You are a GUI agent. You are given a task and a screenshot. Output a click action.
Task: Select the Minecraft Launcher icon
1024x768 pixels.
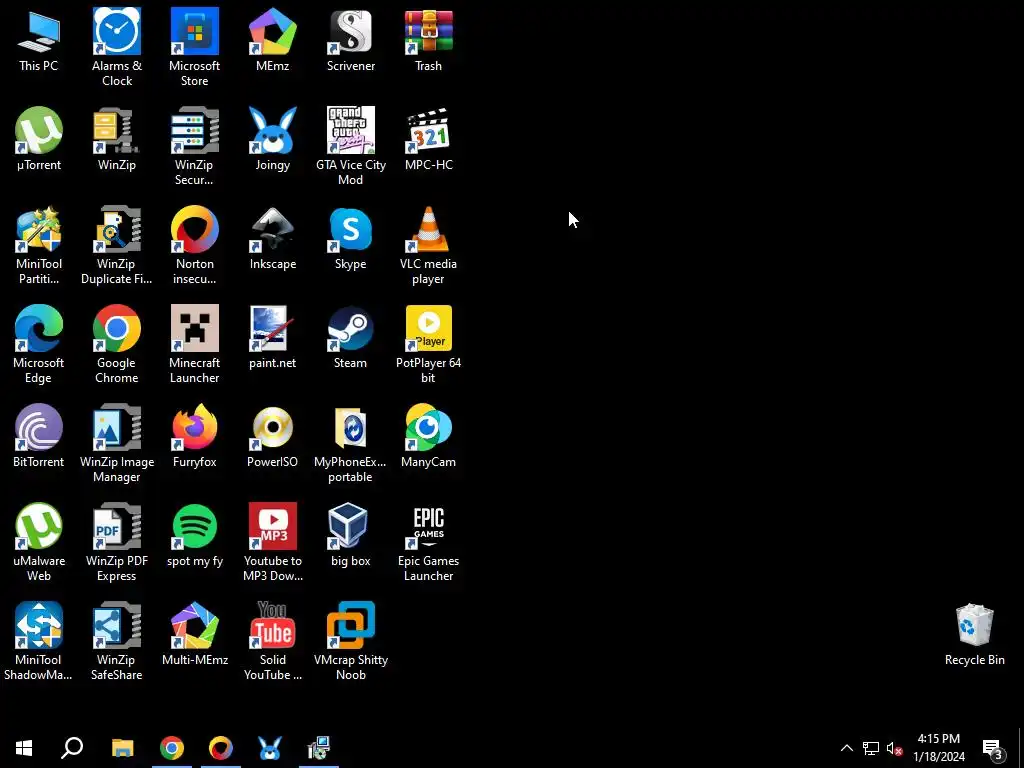tap(195, 344)
